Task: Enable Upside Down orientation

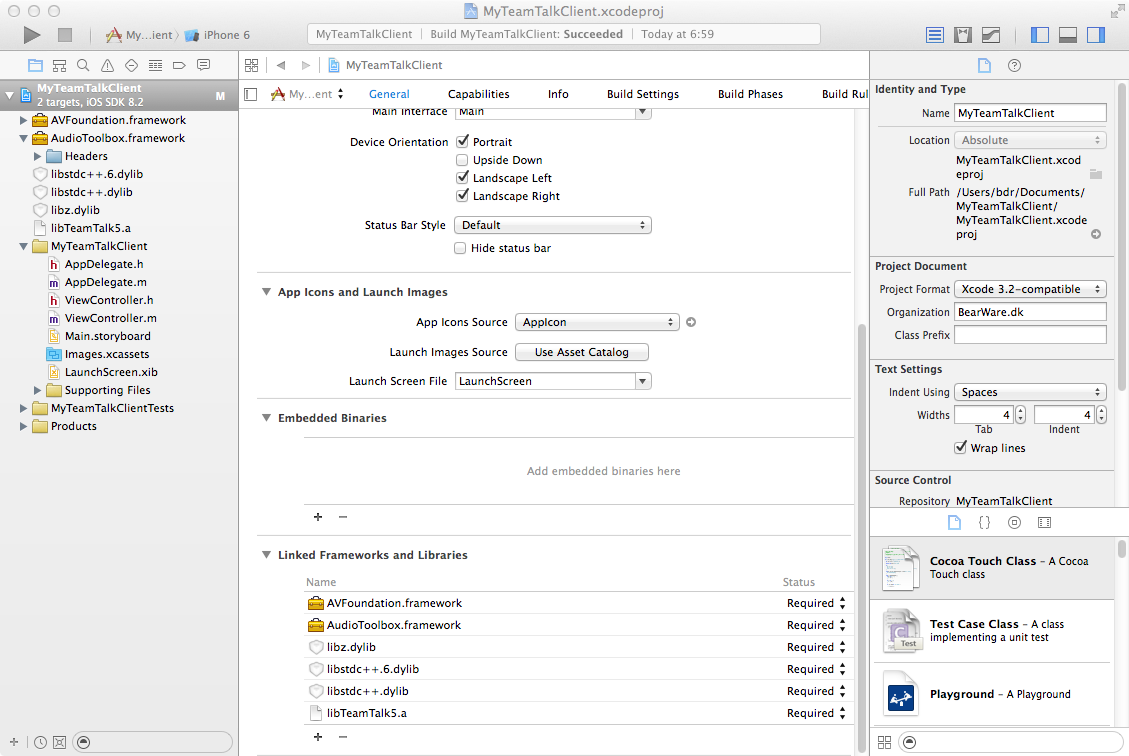Action: (462, 160)
